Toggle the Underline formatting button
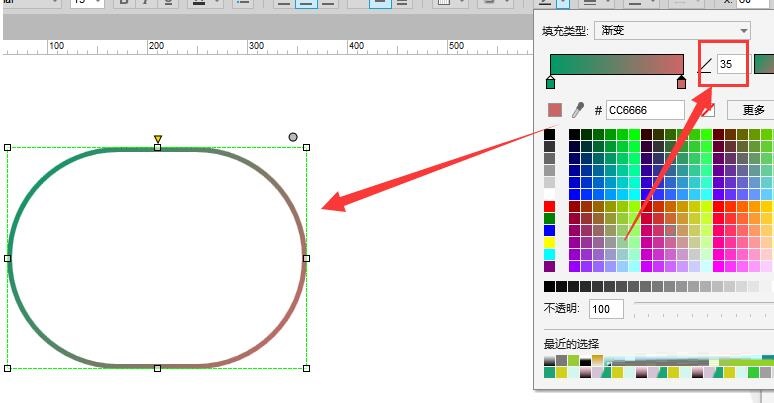774x403 pixels. 167,3
